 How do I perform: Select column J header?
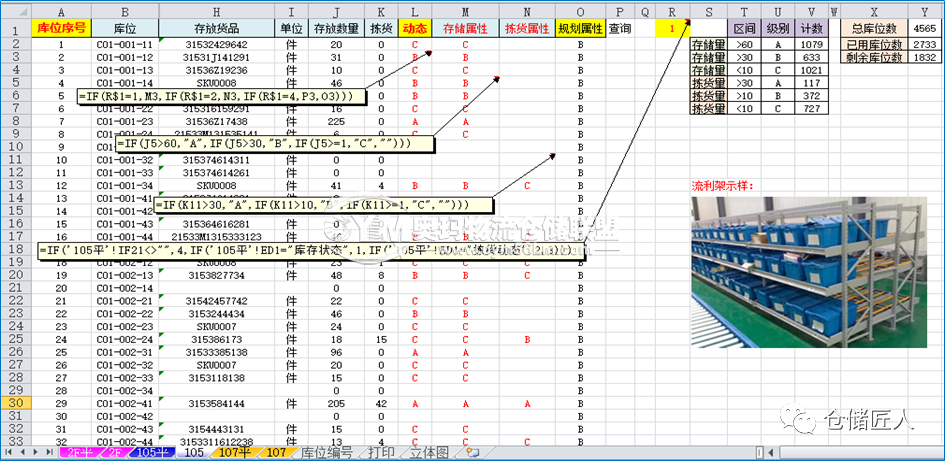coord(336,11)
